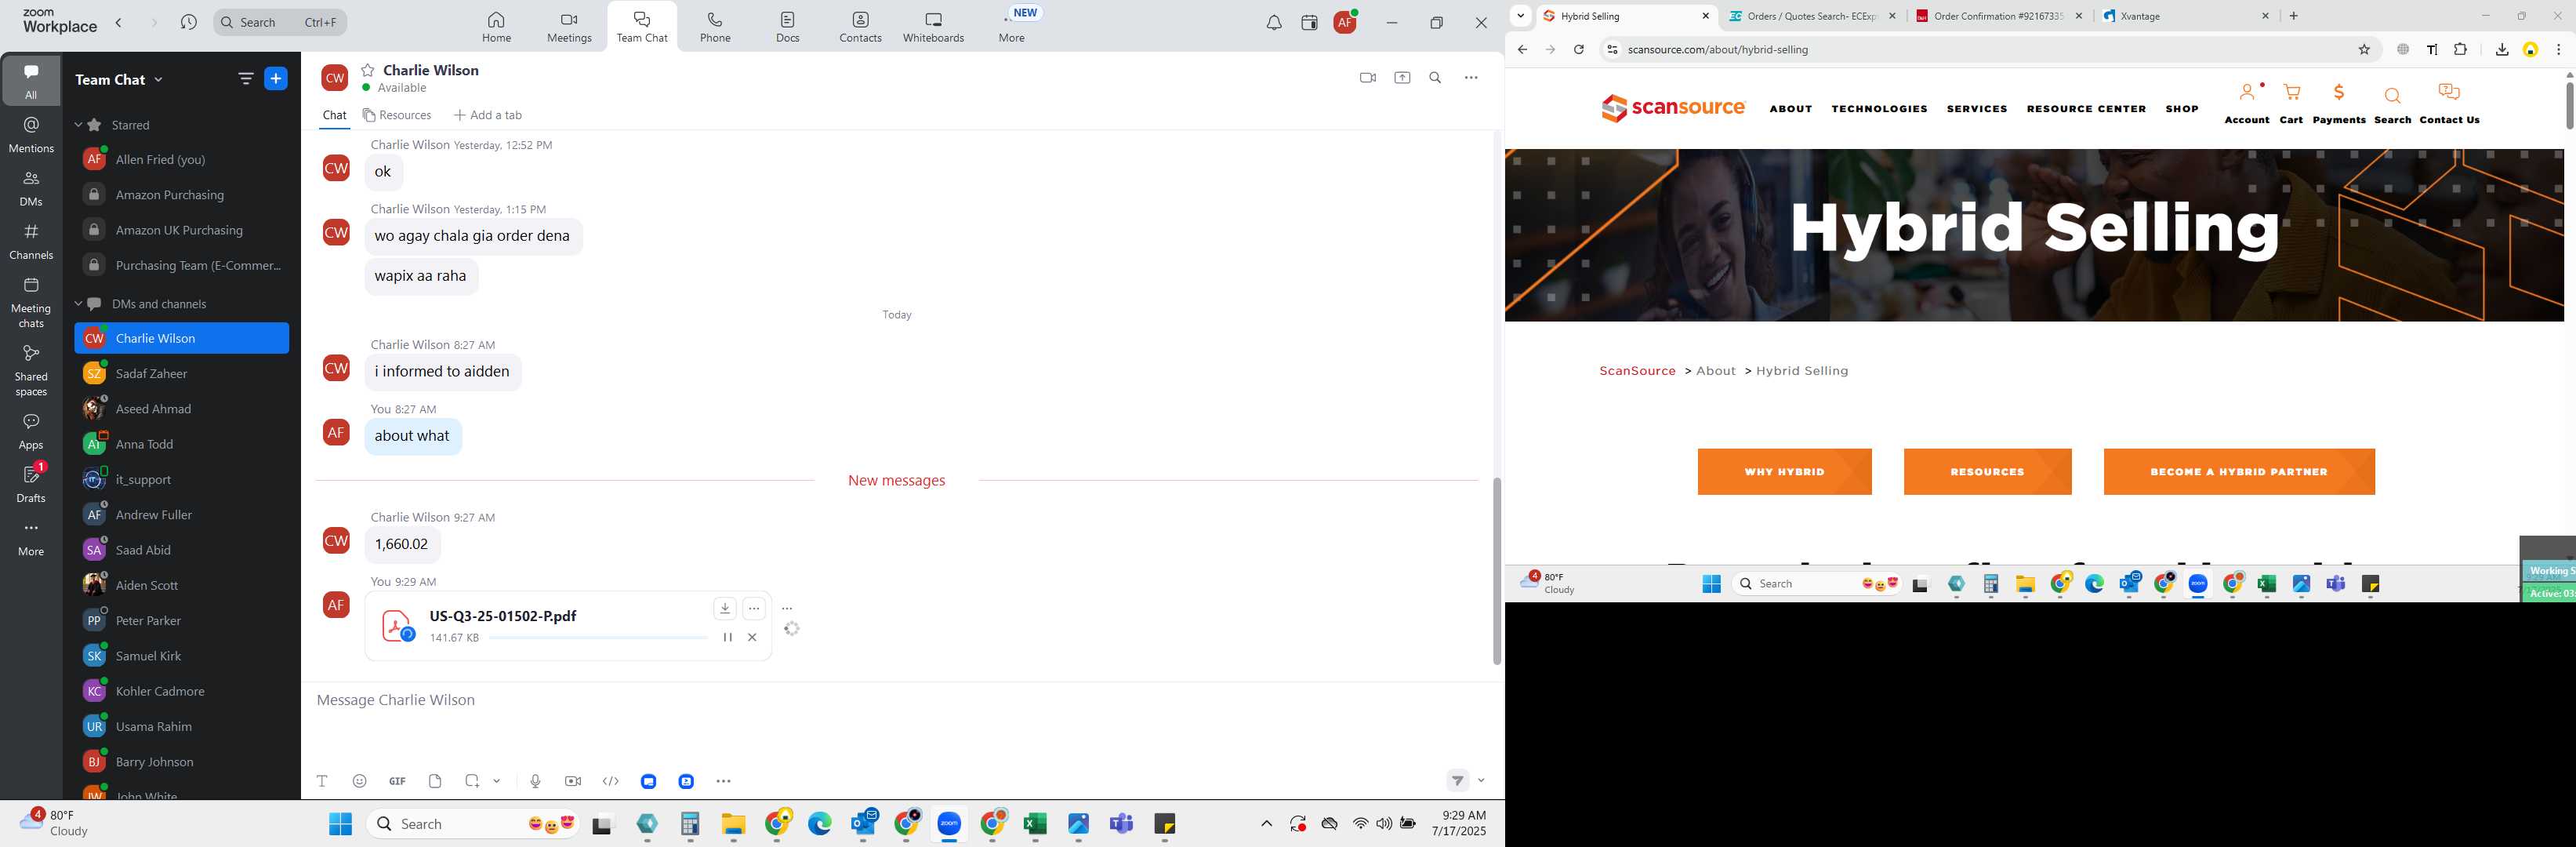2576x847 pixels.
Task: Open the Apps sidebar item
Action: coord(31,431)
